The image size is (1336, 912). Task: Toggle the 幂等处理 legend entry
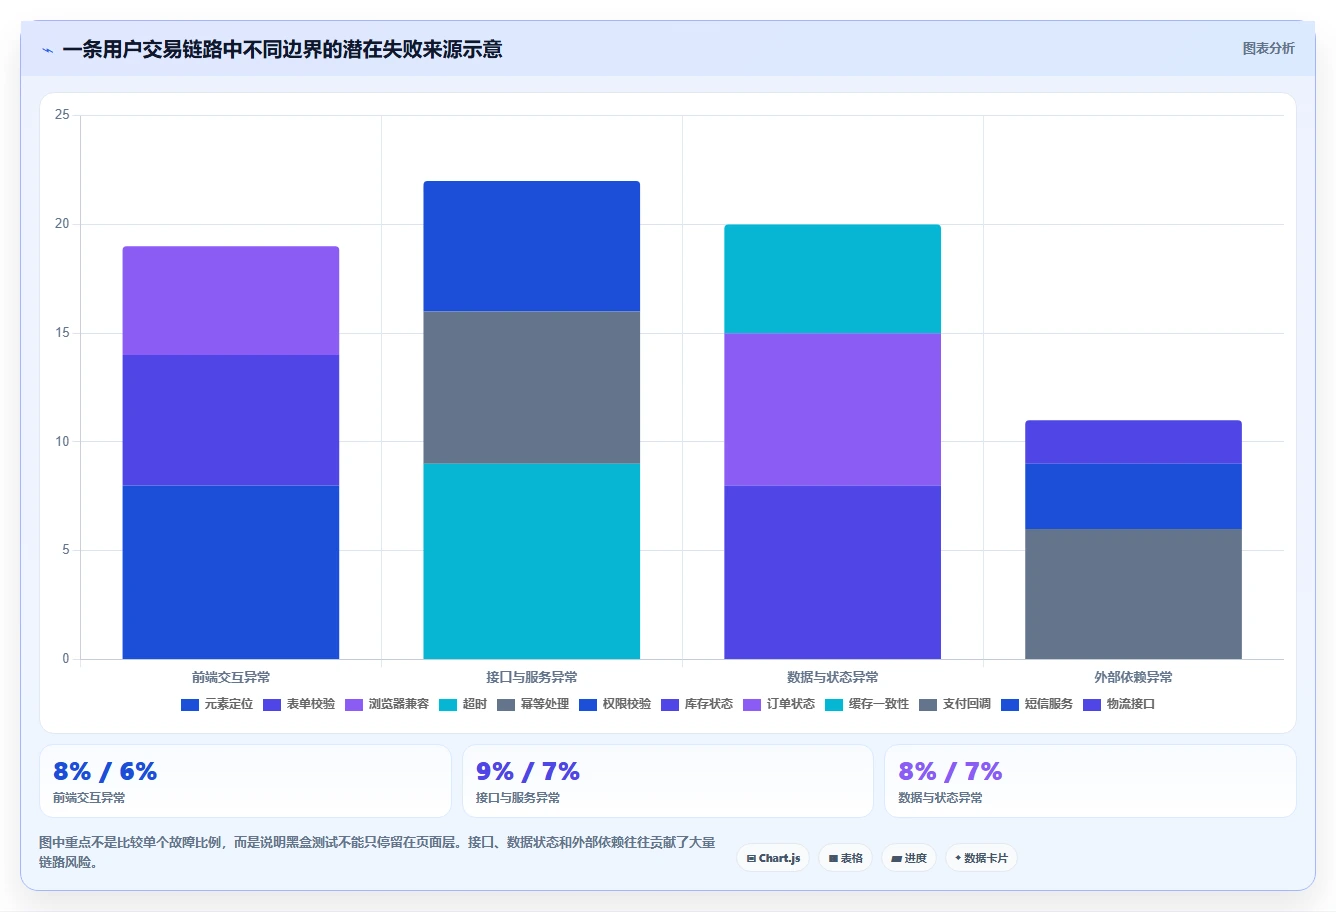(533, 704)
